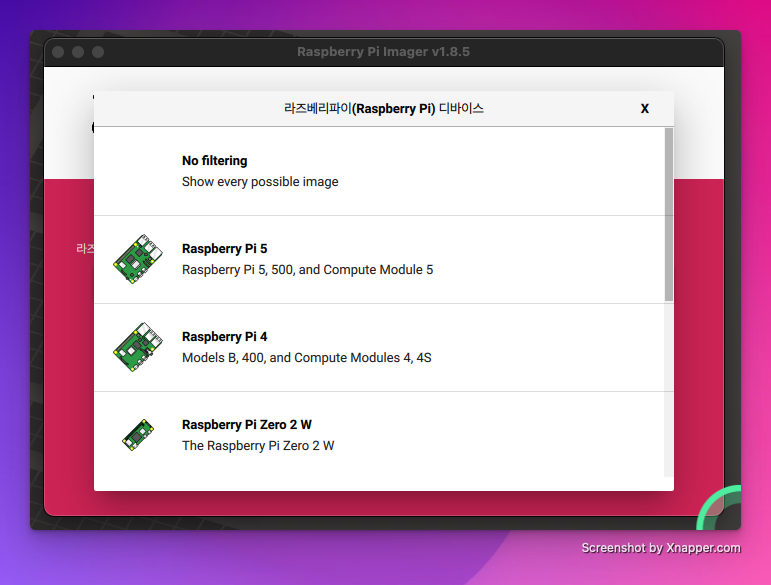Click the Raspberry Pi 5 board icon

(138, 259)
